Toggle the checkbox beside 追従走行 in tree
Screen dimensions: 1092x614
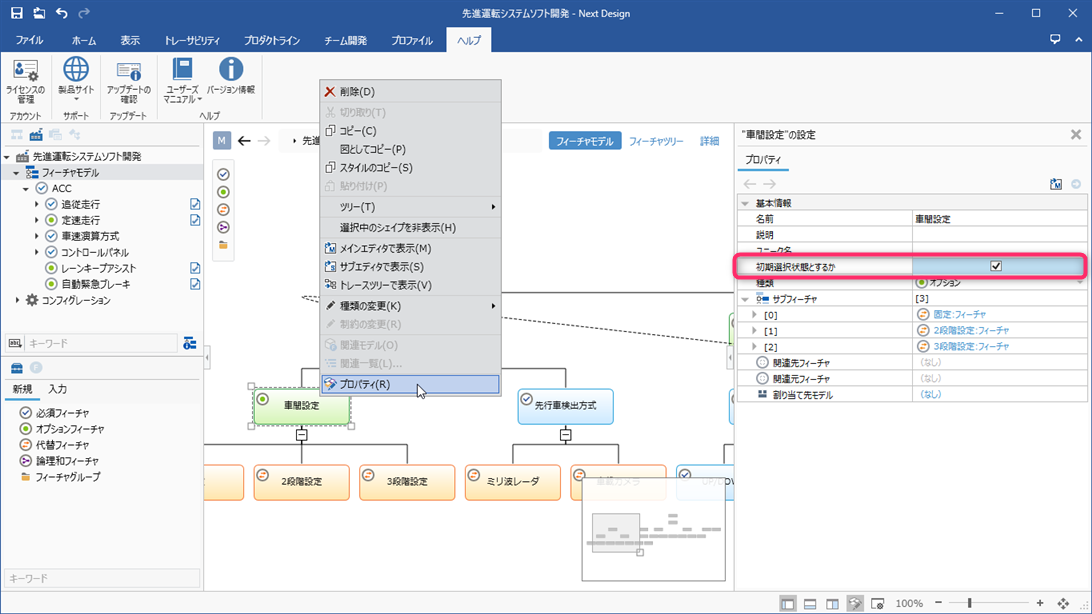coord(195,204)
